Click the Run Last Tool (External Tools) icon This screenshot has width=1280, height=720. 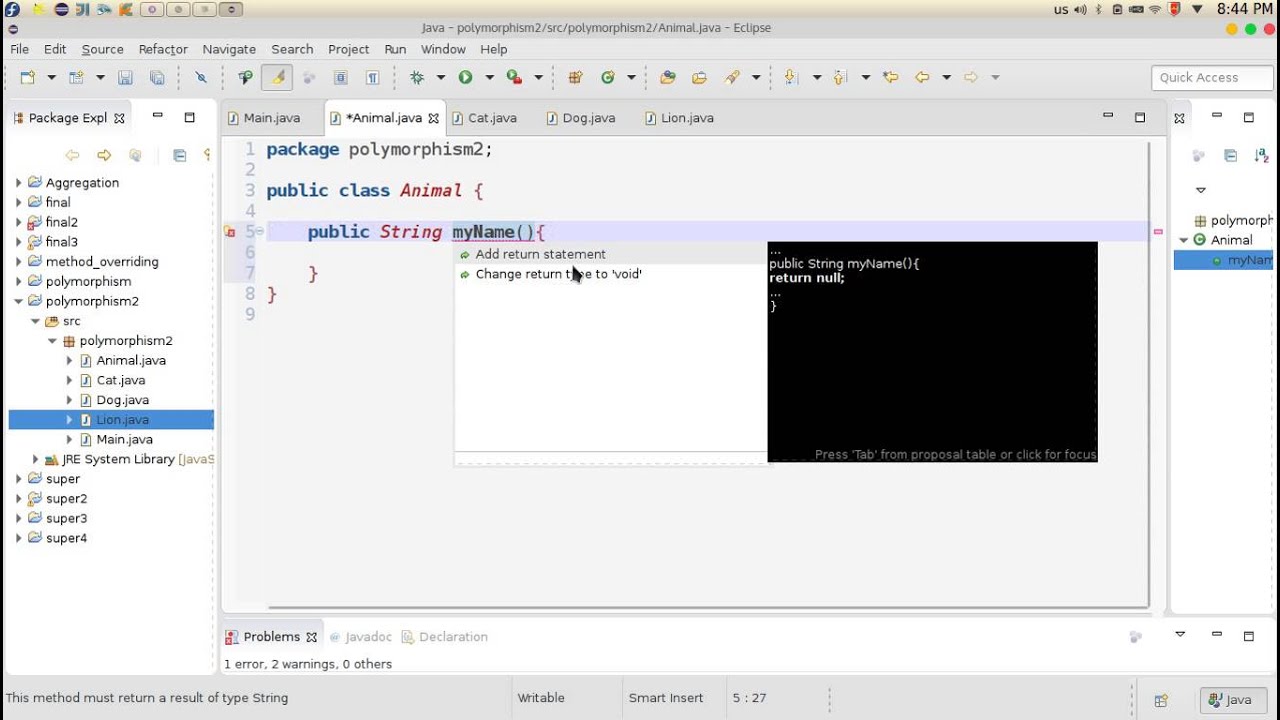514,77
